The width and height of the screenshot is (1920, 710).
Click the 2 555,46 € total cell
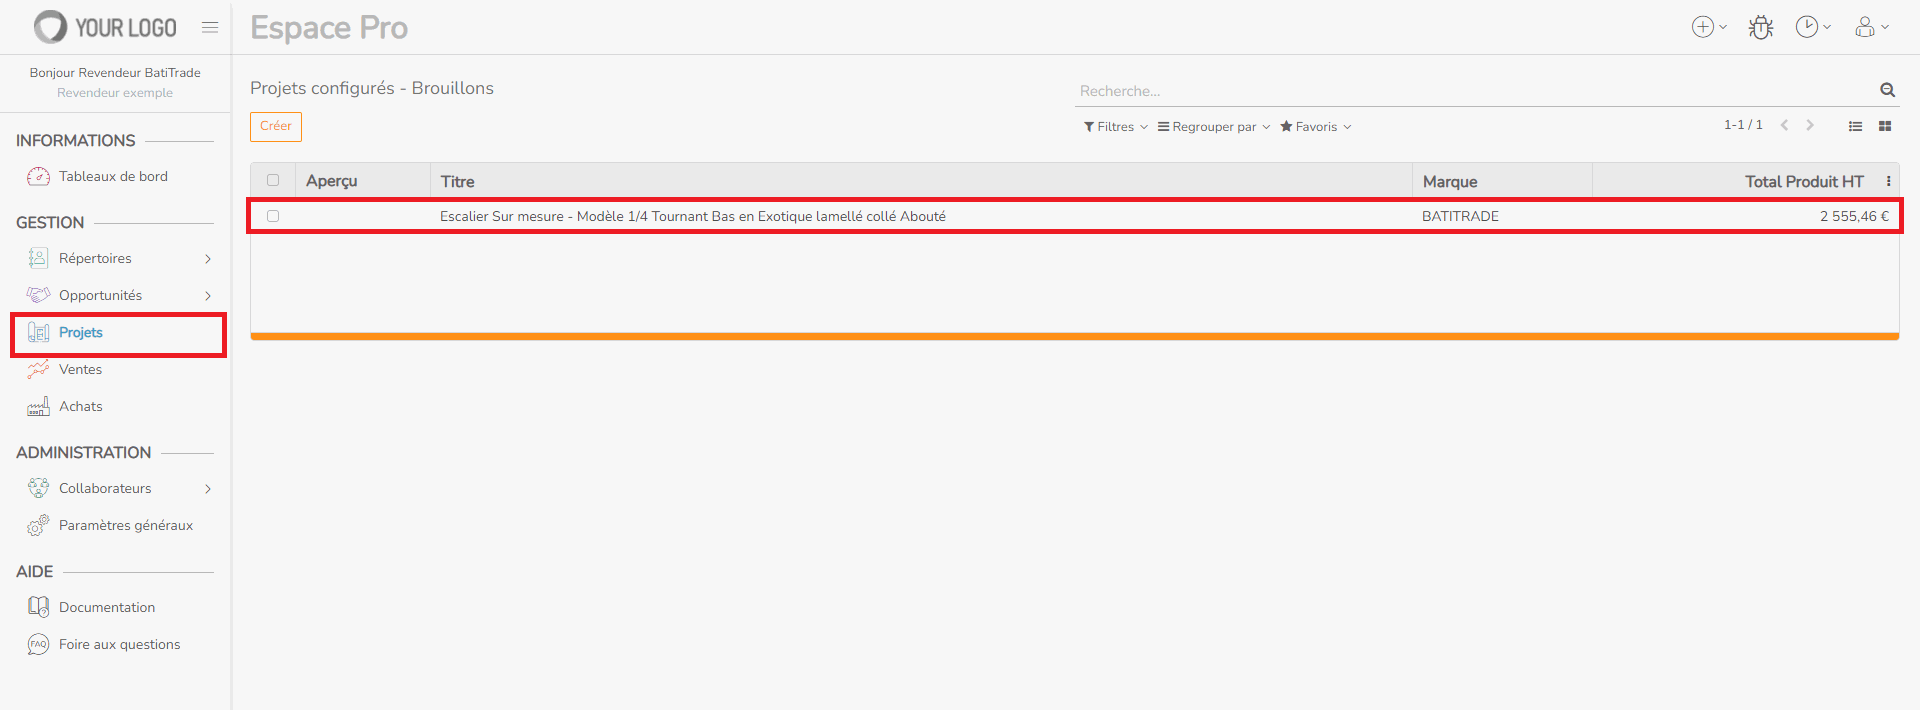coord(1854,216)
